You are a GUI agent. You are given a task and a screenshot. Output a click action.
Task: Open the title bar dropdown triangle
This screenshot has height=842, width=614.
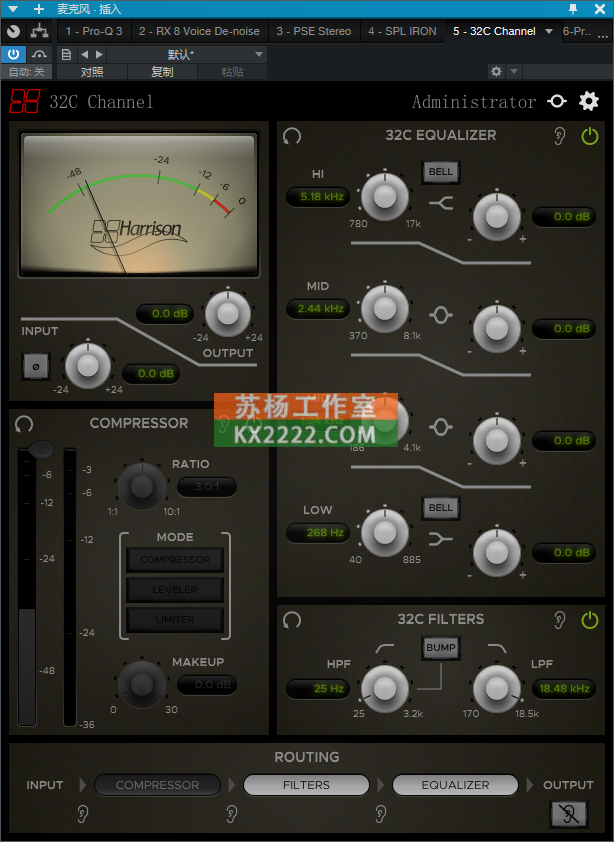[12, 9]
